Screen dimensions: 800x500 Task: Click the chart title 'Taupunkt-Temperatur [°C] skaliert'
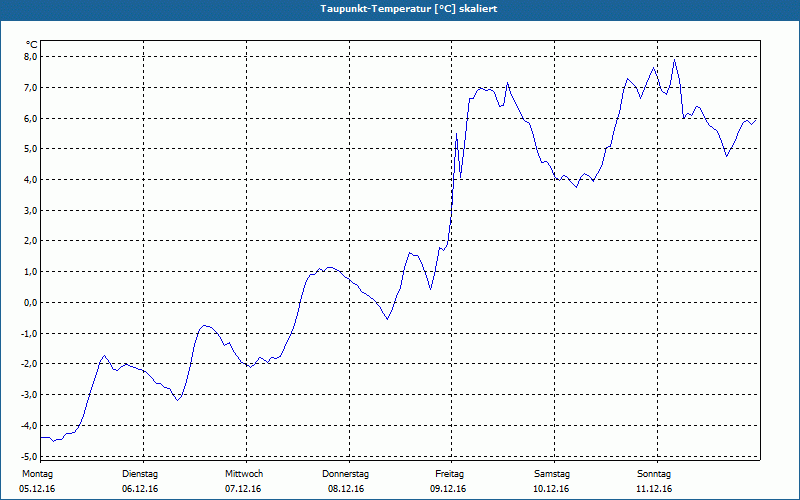pos(409,9)
